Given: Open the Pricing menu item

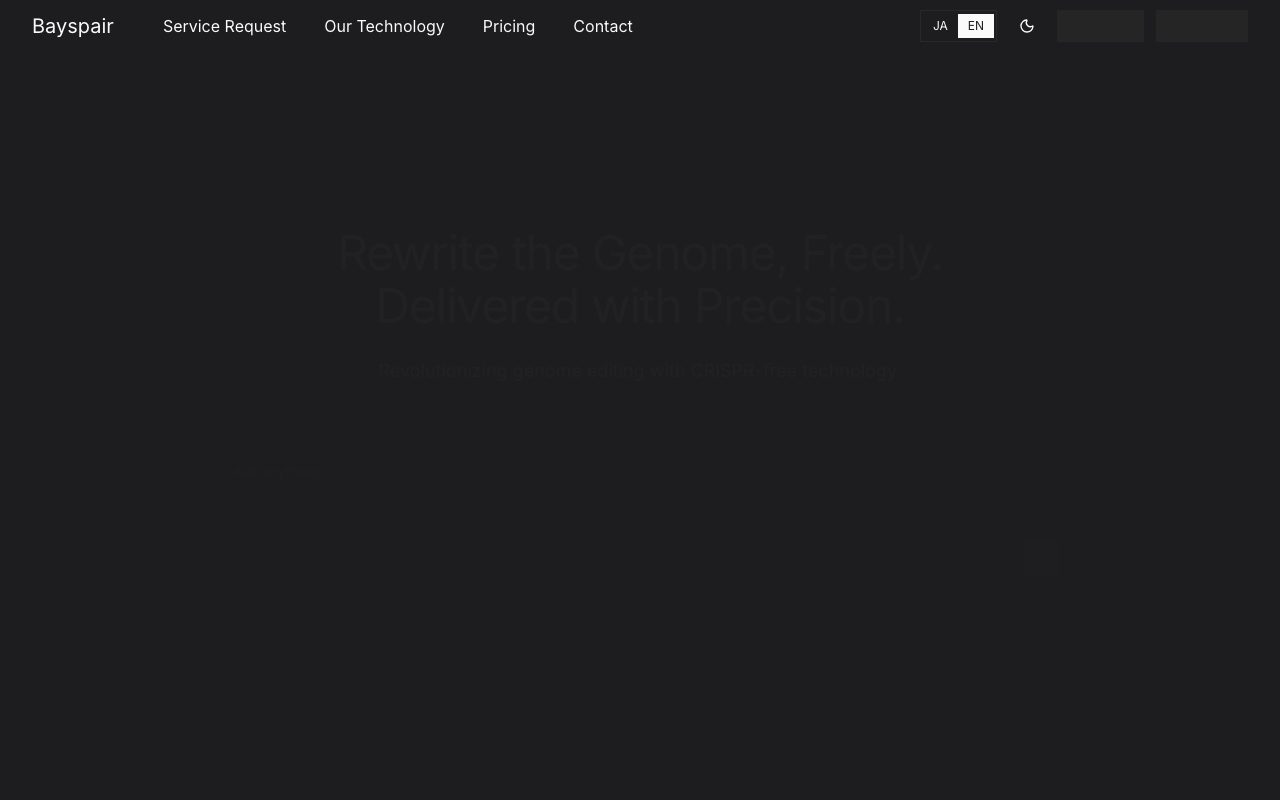Looking at the screenshot, I should (x=509, y=26).
